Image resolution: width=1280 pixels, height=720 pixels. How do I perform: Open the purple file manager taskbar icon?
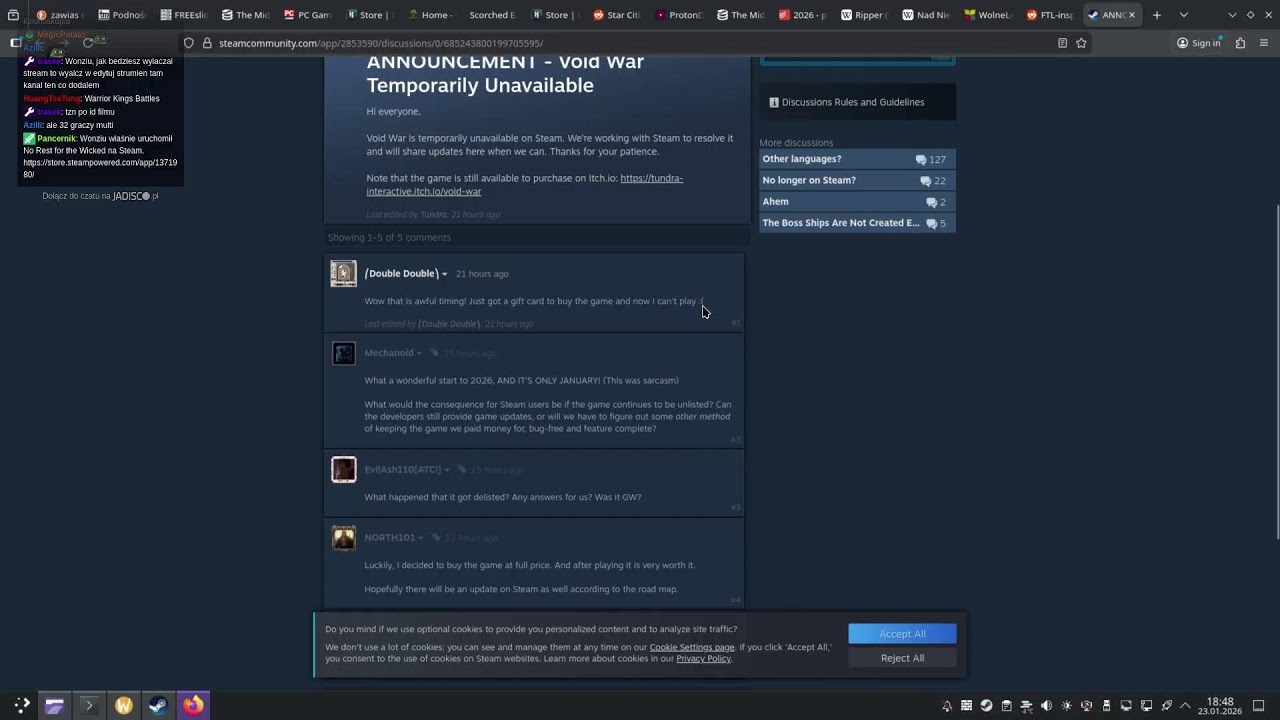54,705
